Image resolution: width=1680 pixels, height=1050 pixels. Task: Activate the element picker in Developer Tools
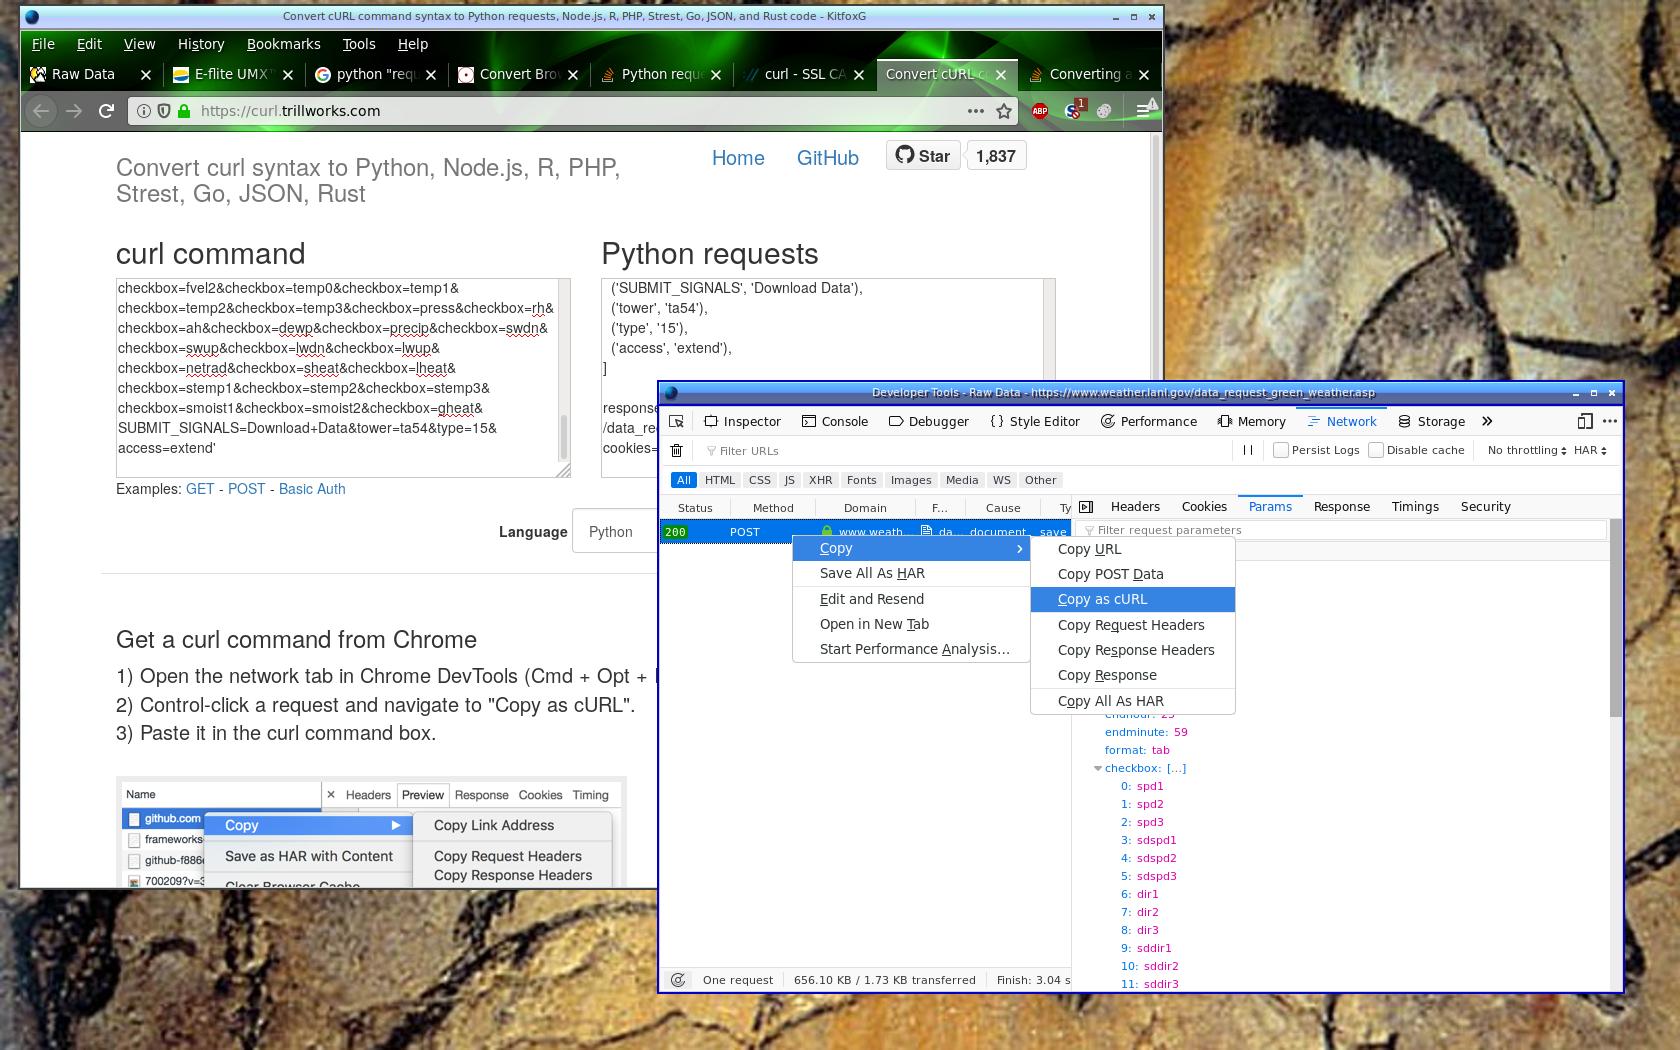coord(677,421)
